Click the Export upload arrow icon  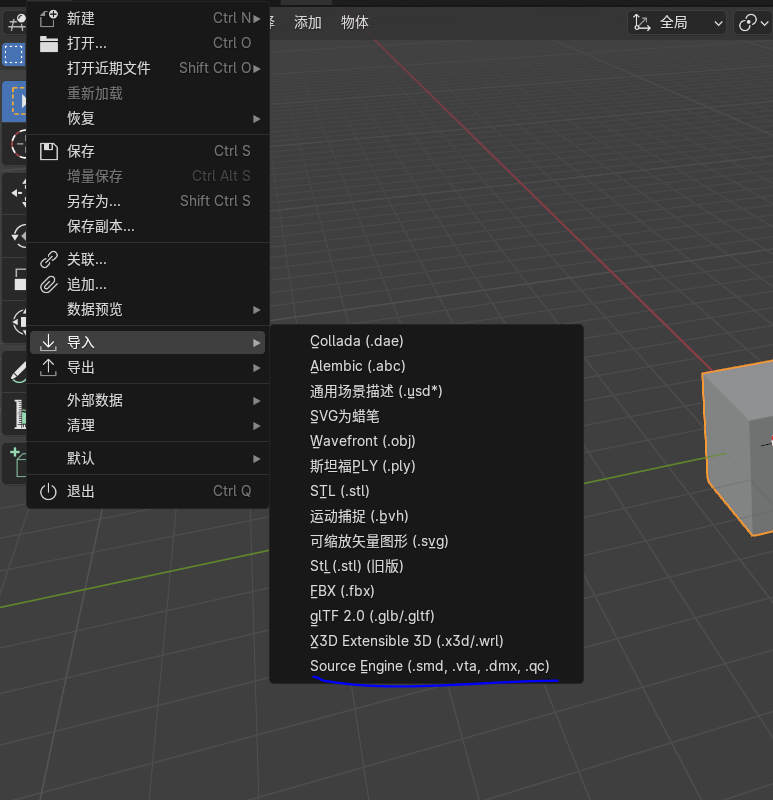pos(48,367)
